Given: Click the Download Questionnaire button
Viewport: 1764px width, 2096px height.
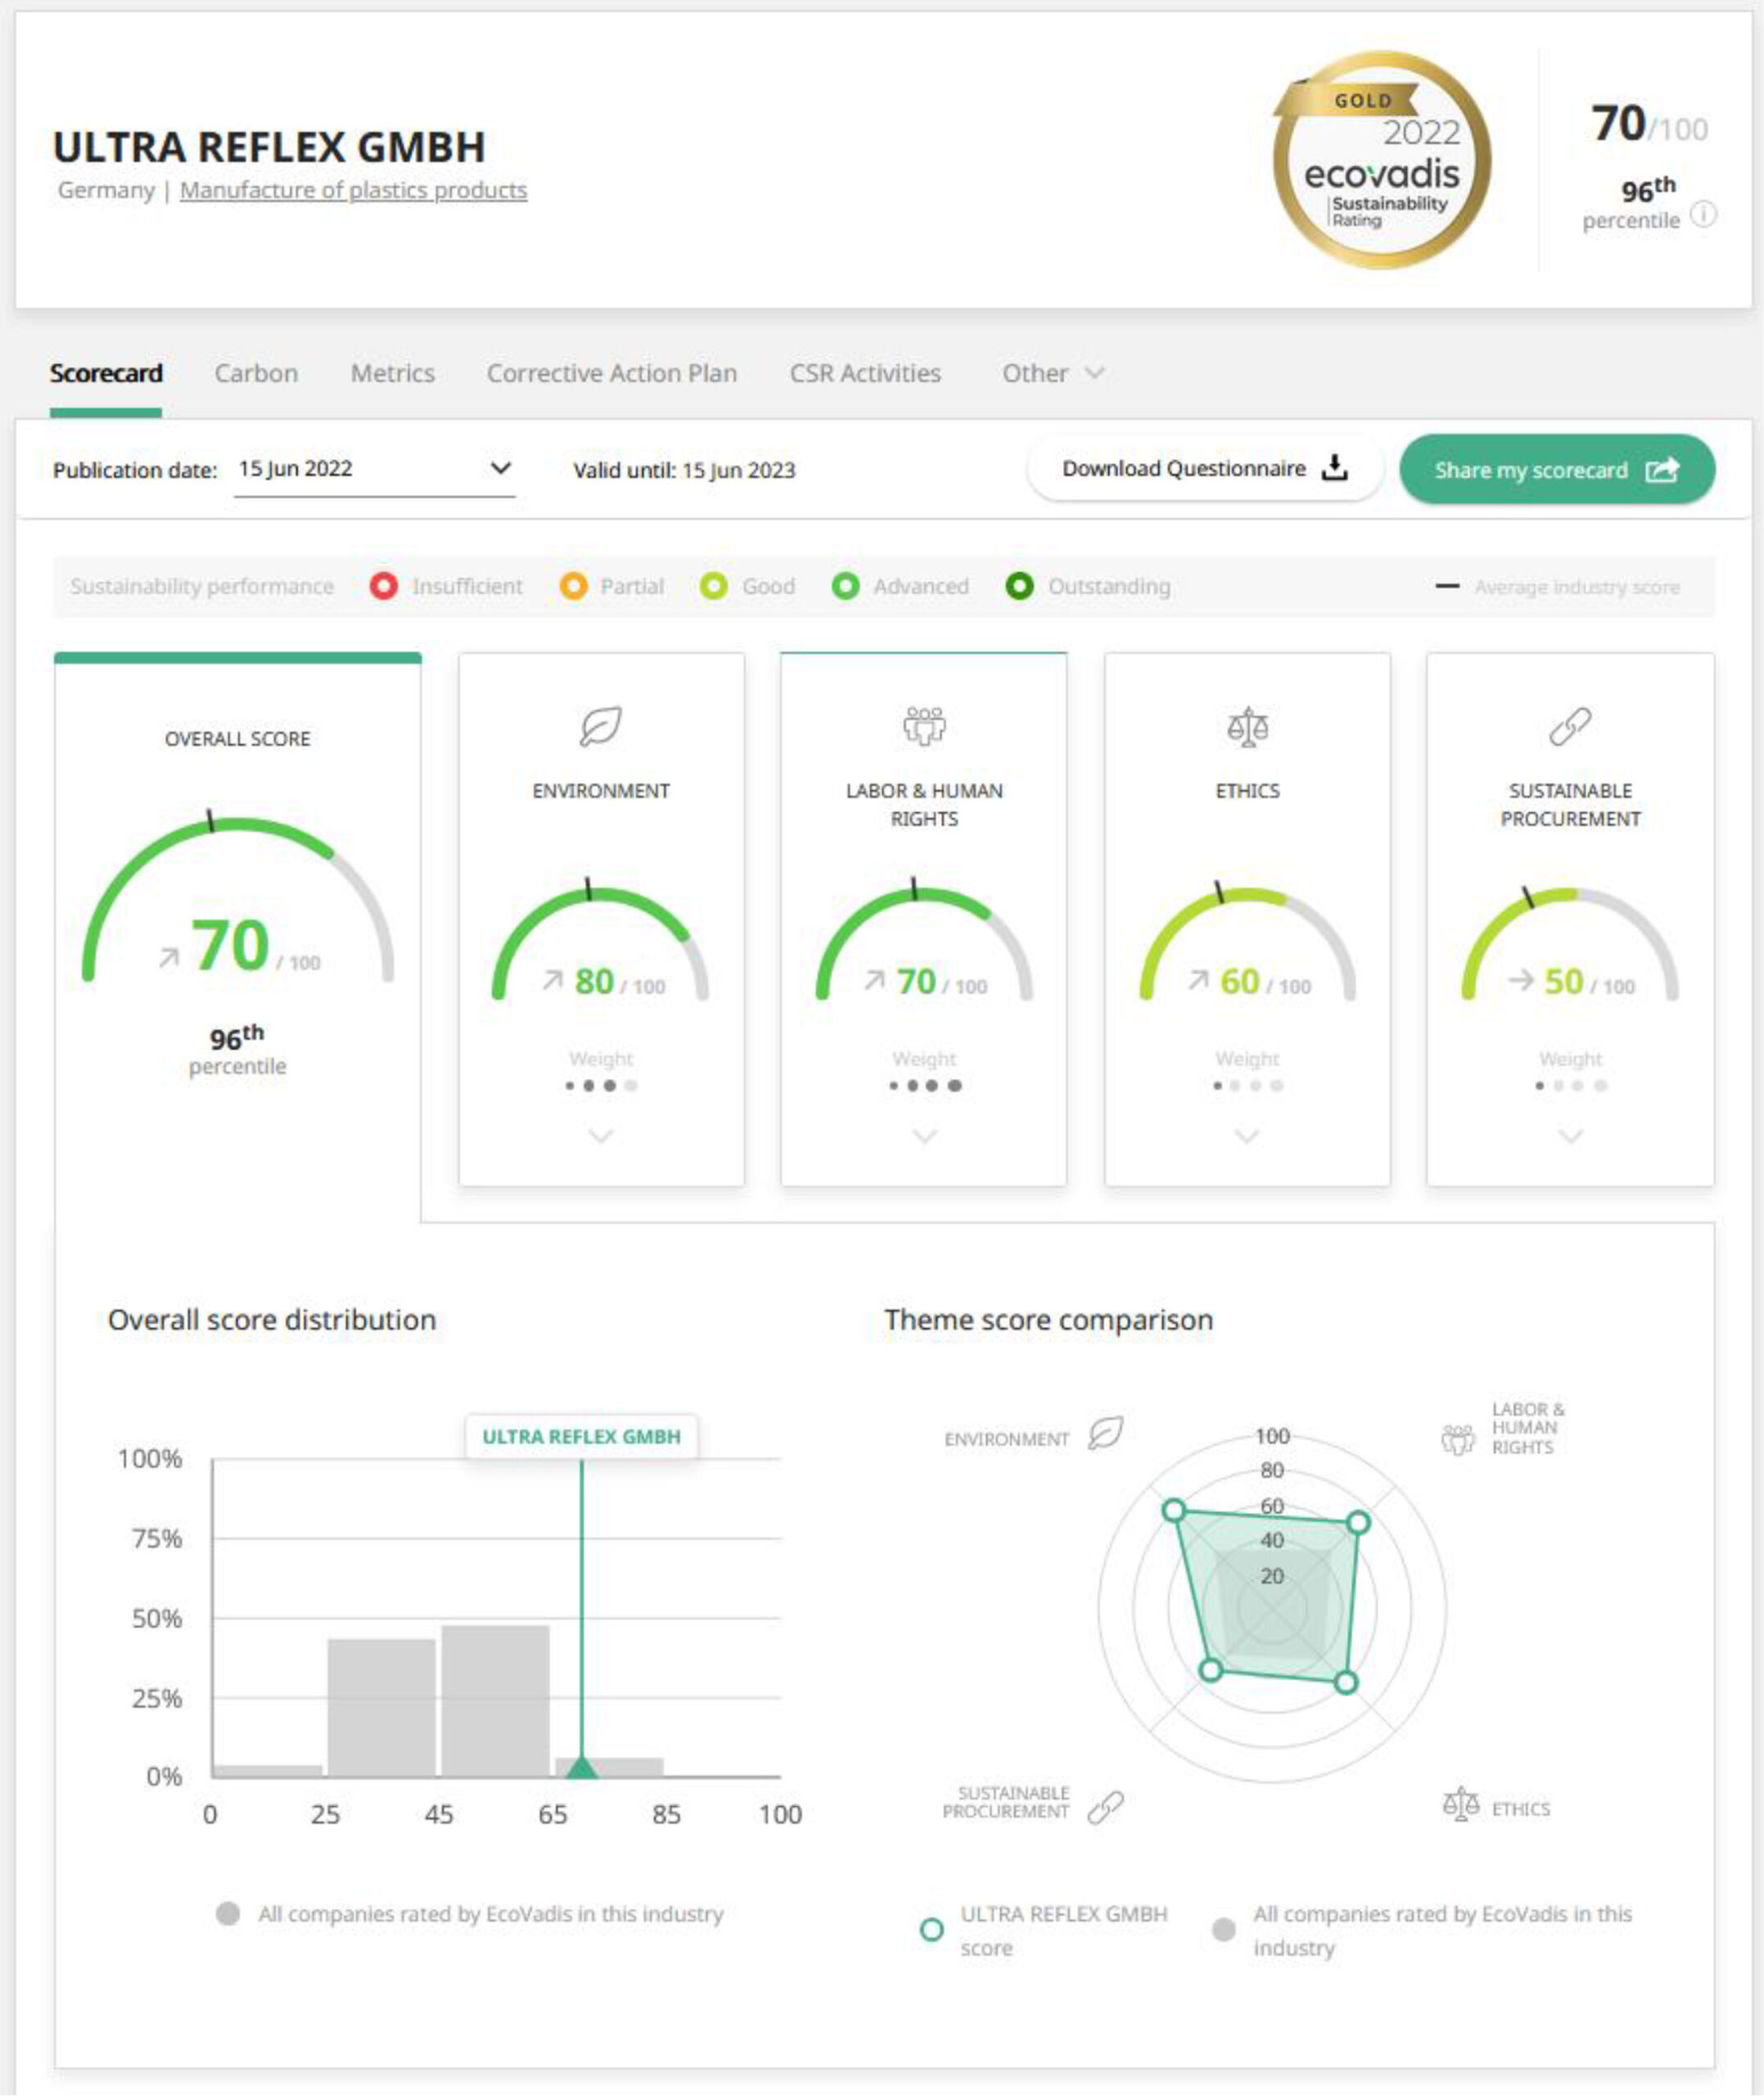Looking at the screenshot, I should (x=1204, y=469).
